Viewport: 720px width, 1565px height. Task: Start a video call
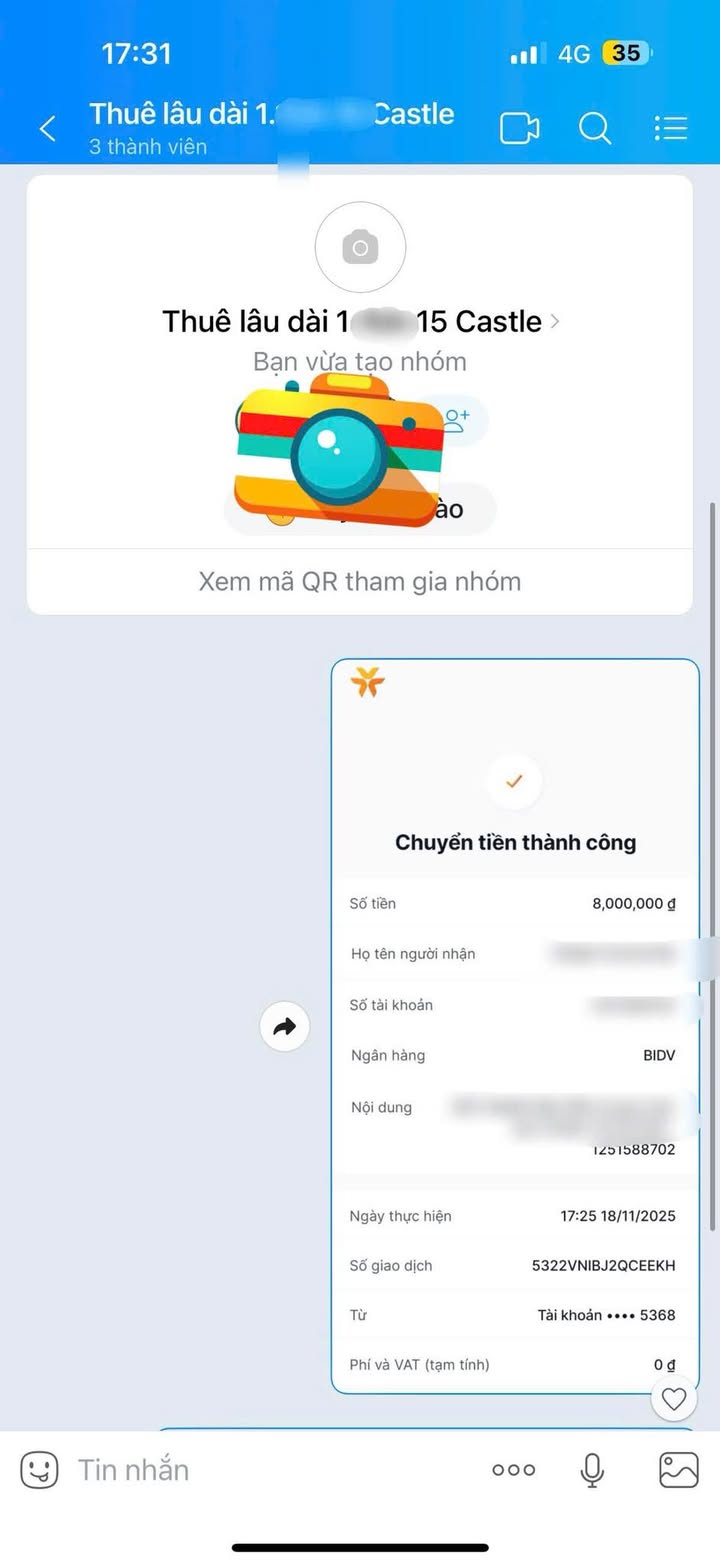520,128
